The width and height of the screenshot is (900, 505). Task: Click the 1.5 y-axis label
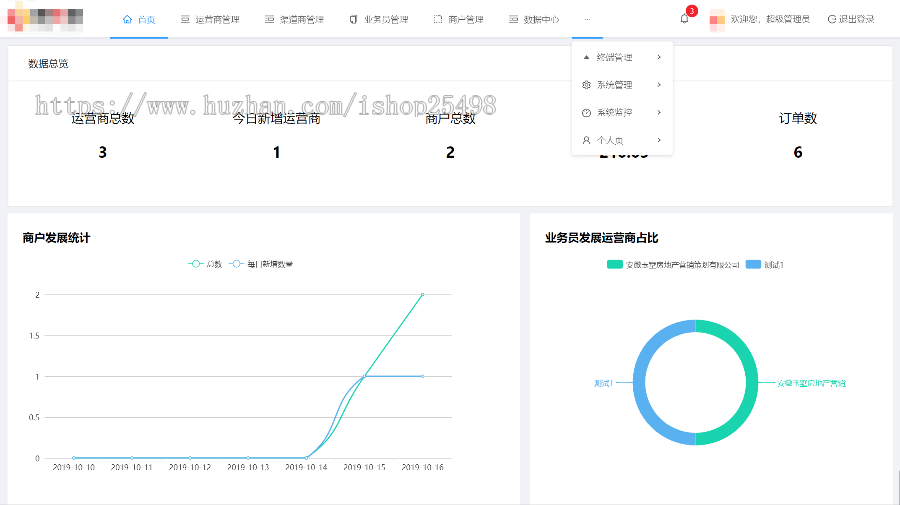click(34, 336)
